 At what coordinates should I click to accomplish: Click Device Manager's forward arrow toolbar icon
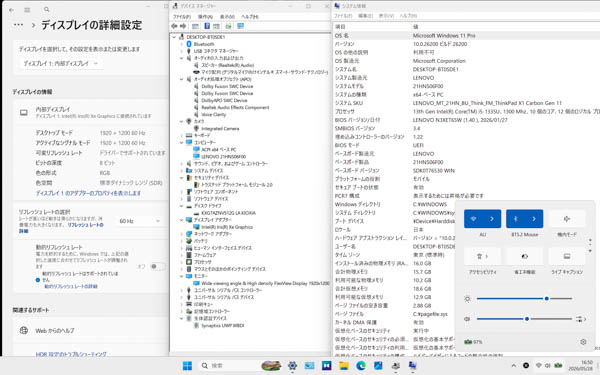click(x=183, y=26)
